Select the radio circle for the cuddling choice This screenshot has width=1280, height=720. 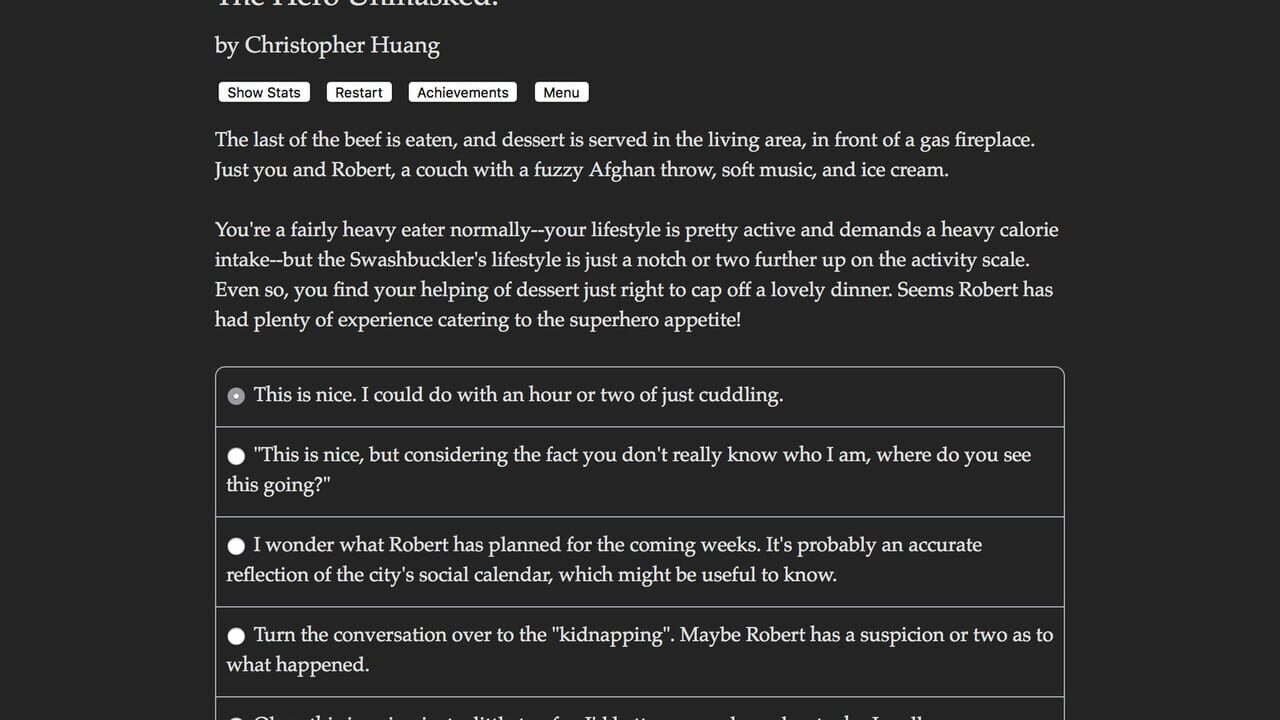click(x=236, y=396)
